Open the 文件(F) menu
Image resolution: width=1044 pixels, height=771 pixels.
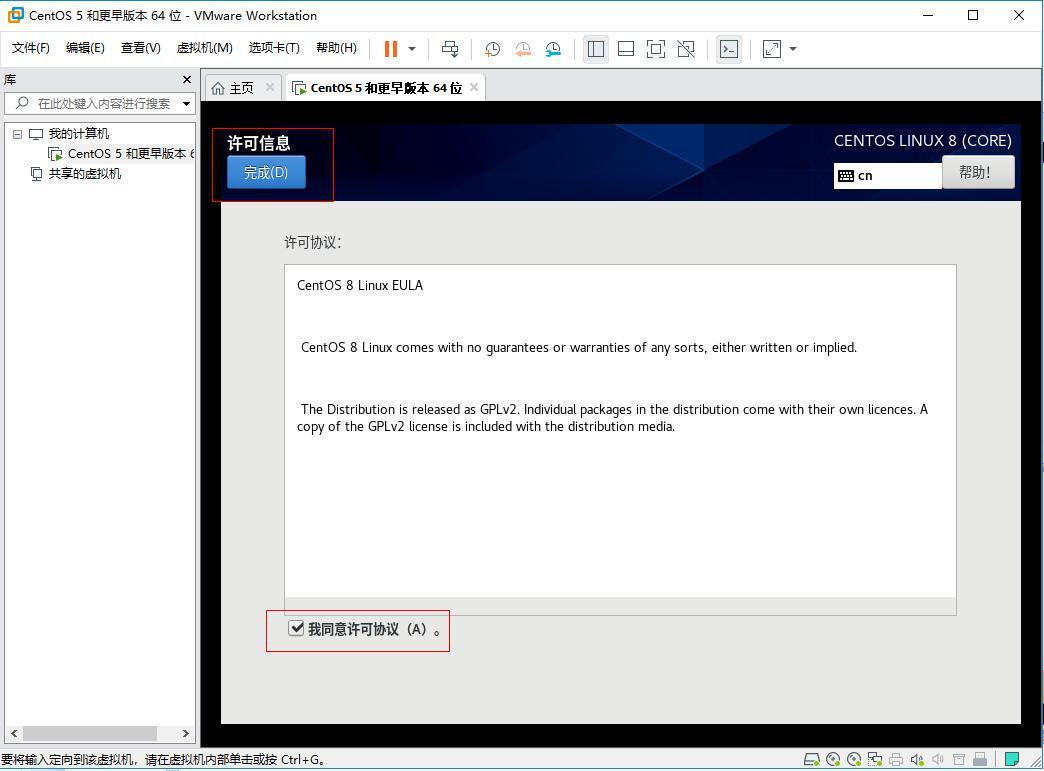(31, 48)
